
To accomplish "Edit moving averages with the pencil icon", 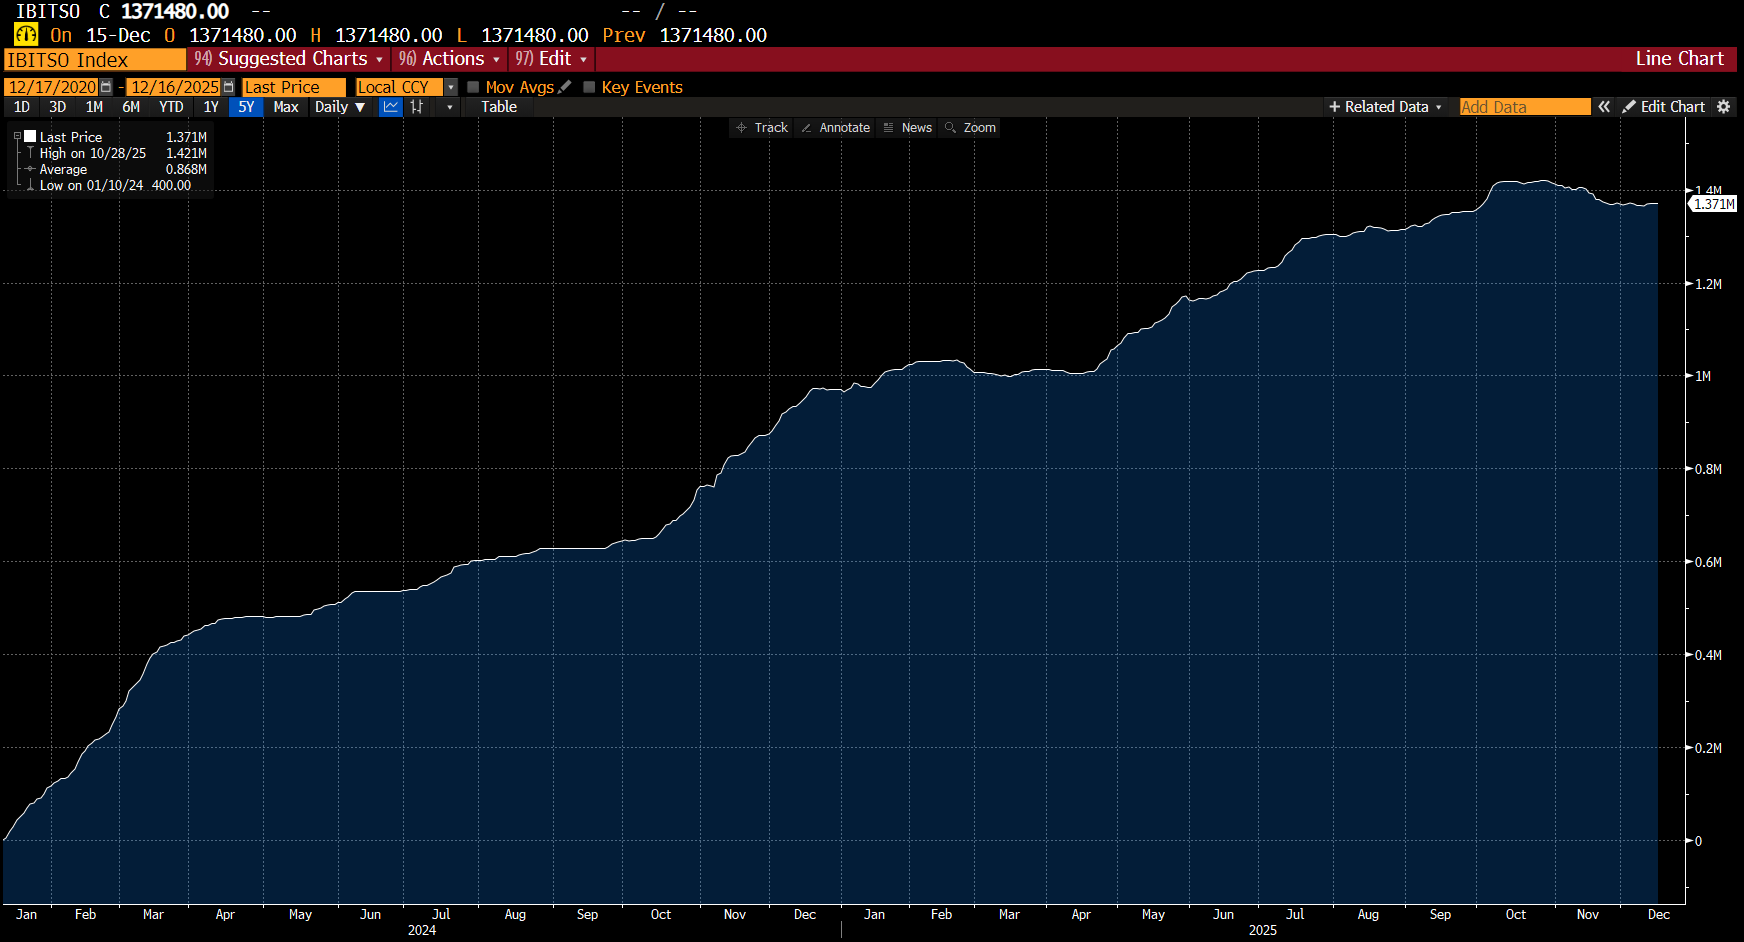I will coord(565,87).
